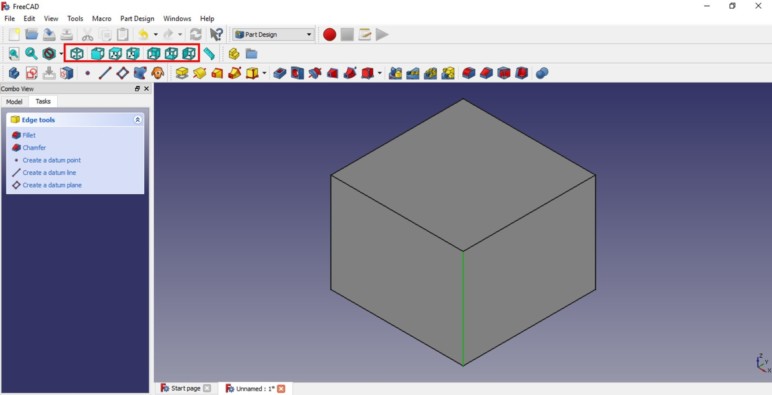Click the Open document folder icon
772x395 pixels.
point(32,34)
